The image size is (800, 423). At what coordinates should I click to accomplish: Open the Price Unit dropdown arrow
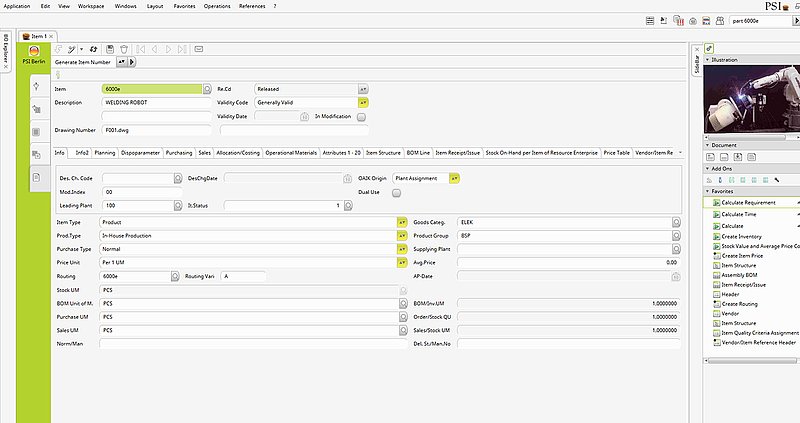(402, 262)
